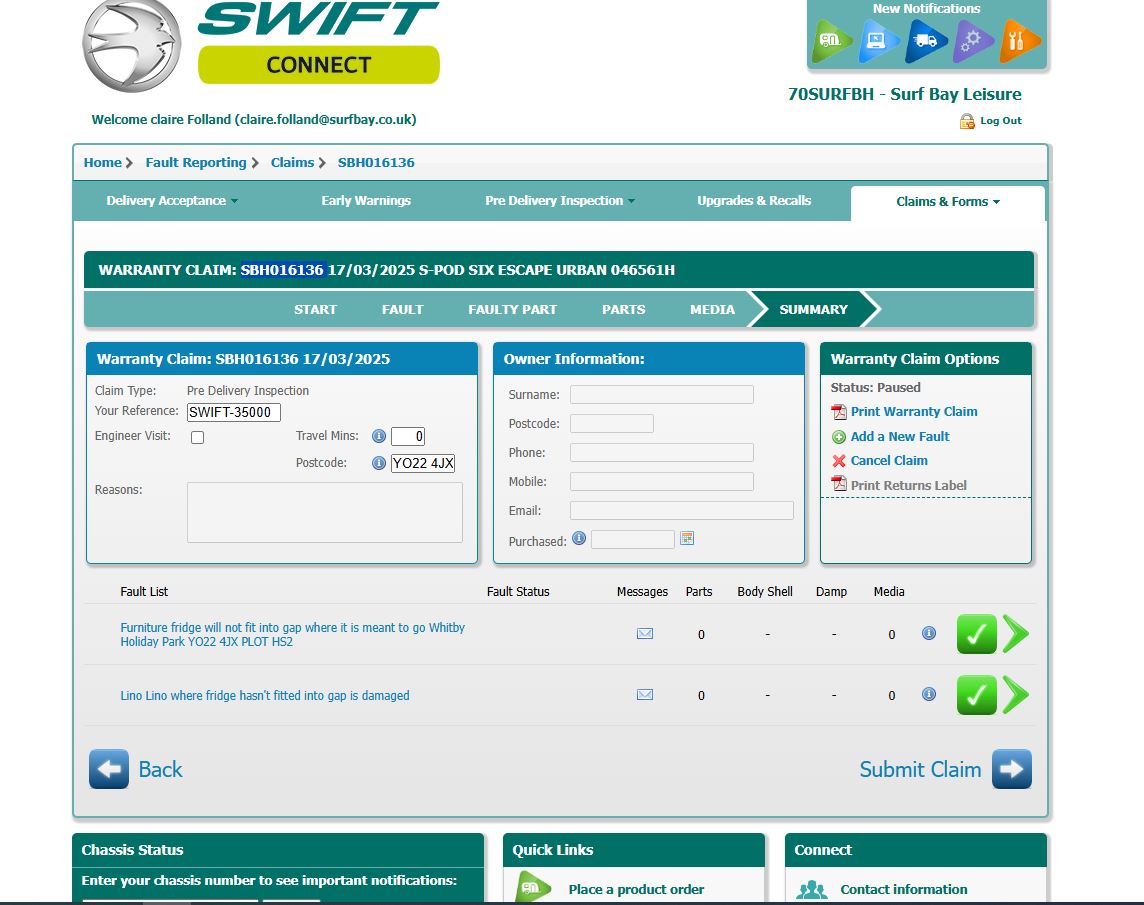Open the Lino where fridge hasn't fitted fault
Screen dimensions: 1144x905
click(265, 696)
